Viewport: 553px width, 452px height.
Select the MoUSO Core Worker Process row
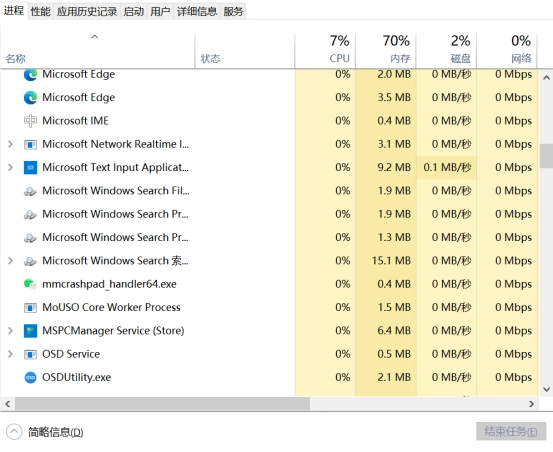tap(269, 307)
